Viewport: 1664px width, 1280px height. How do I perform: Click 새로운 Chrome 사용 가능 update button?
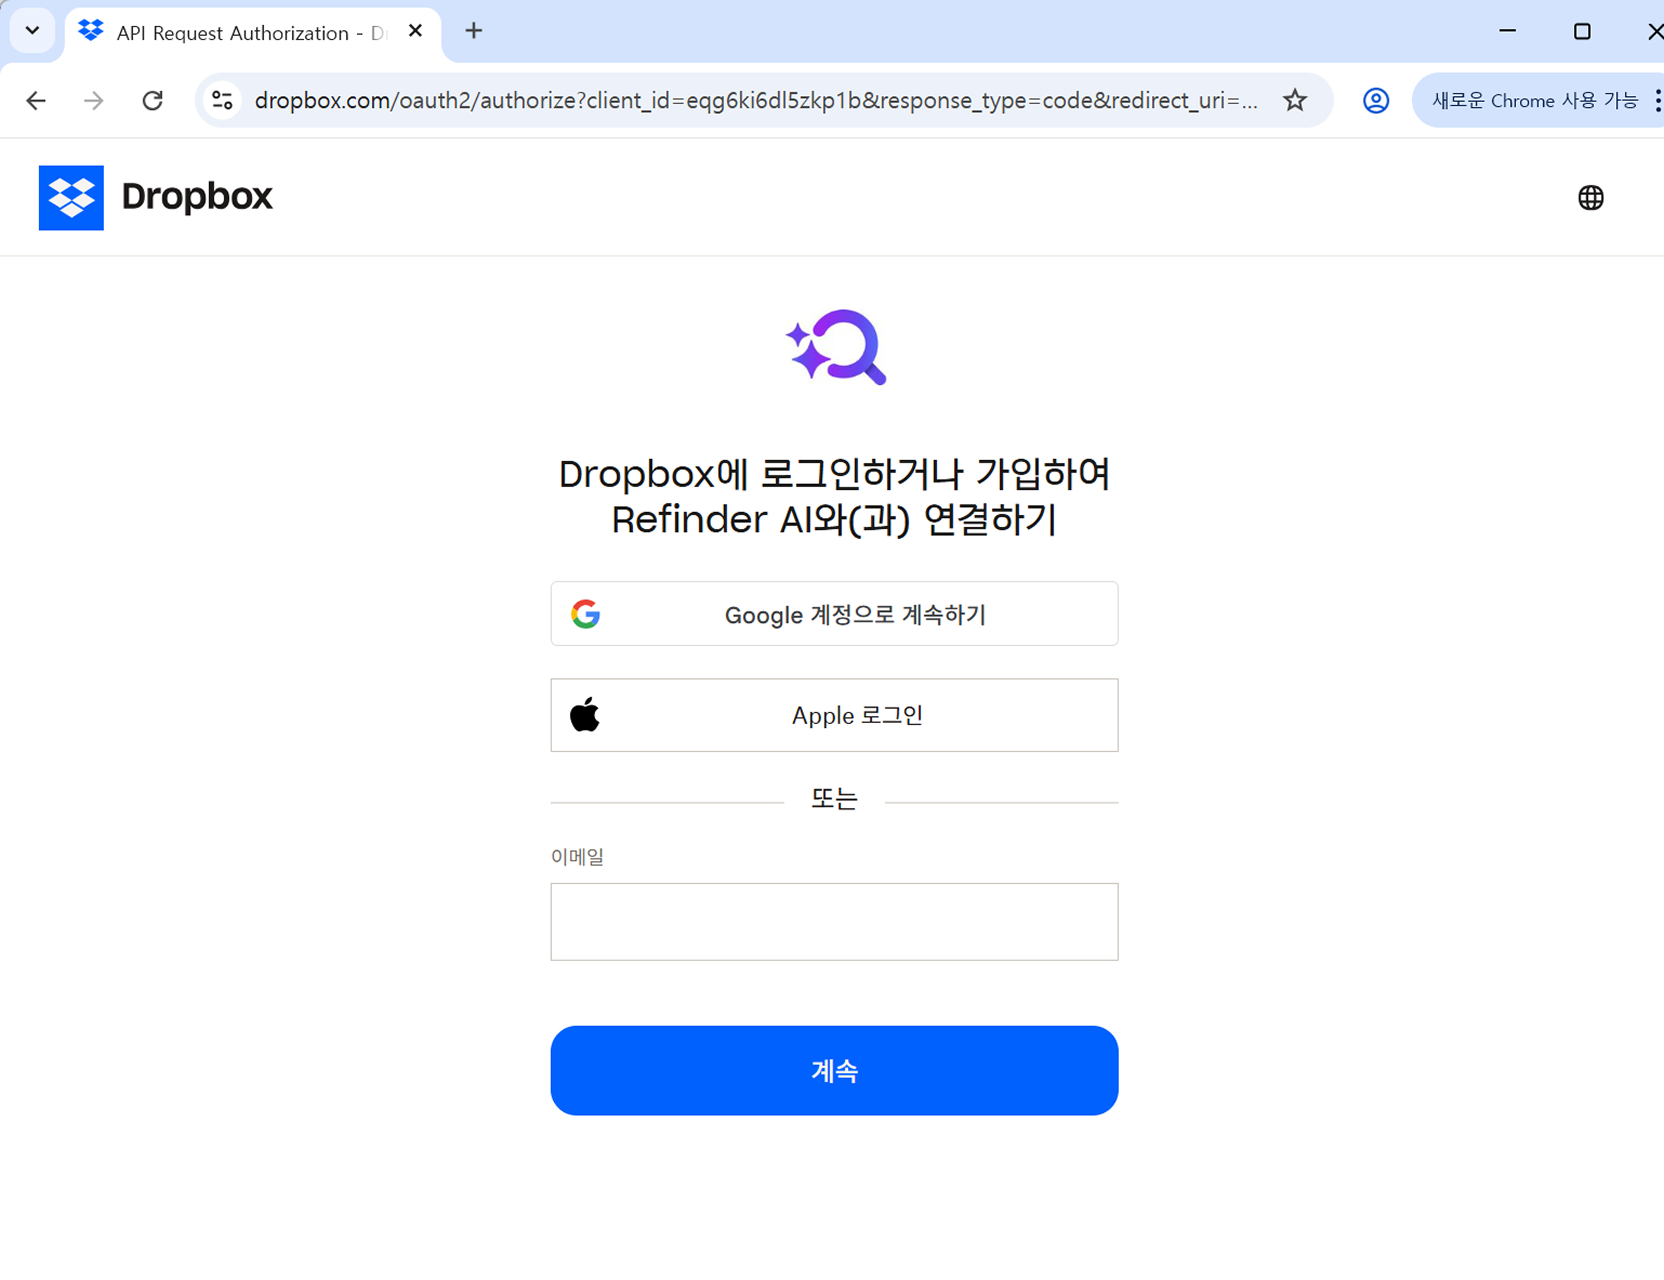pyautogui.click(x=1533, y=100)
